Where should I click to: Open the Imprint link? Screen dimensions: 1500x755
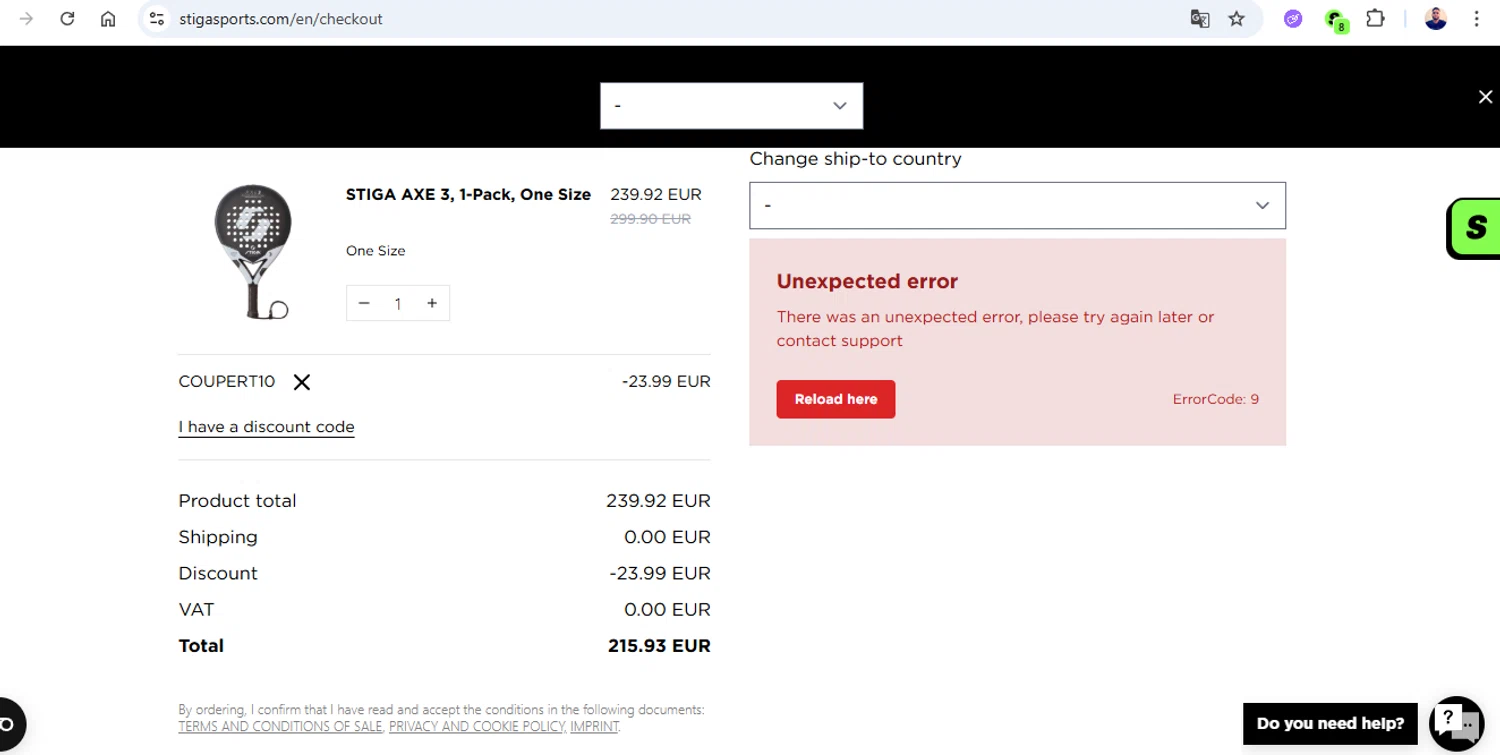coord(594,727)
